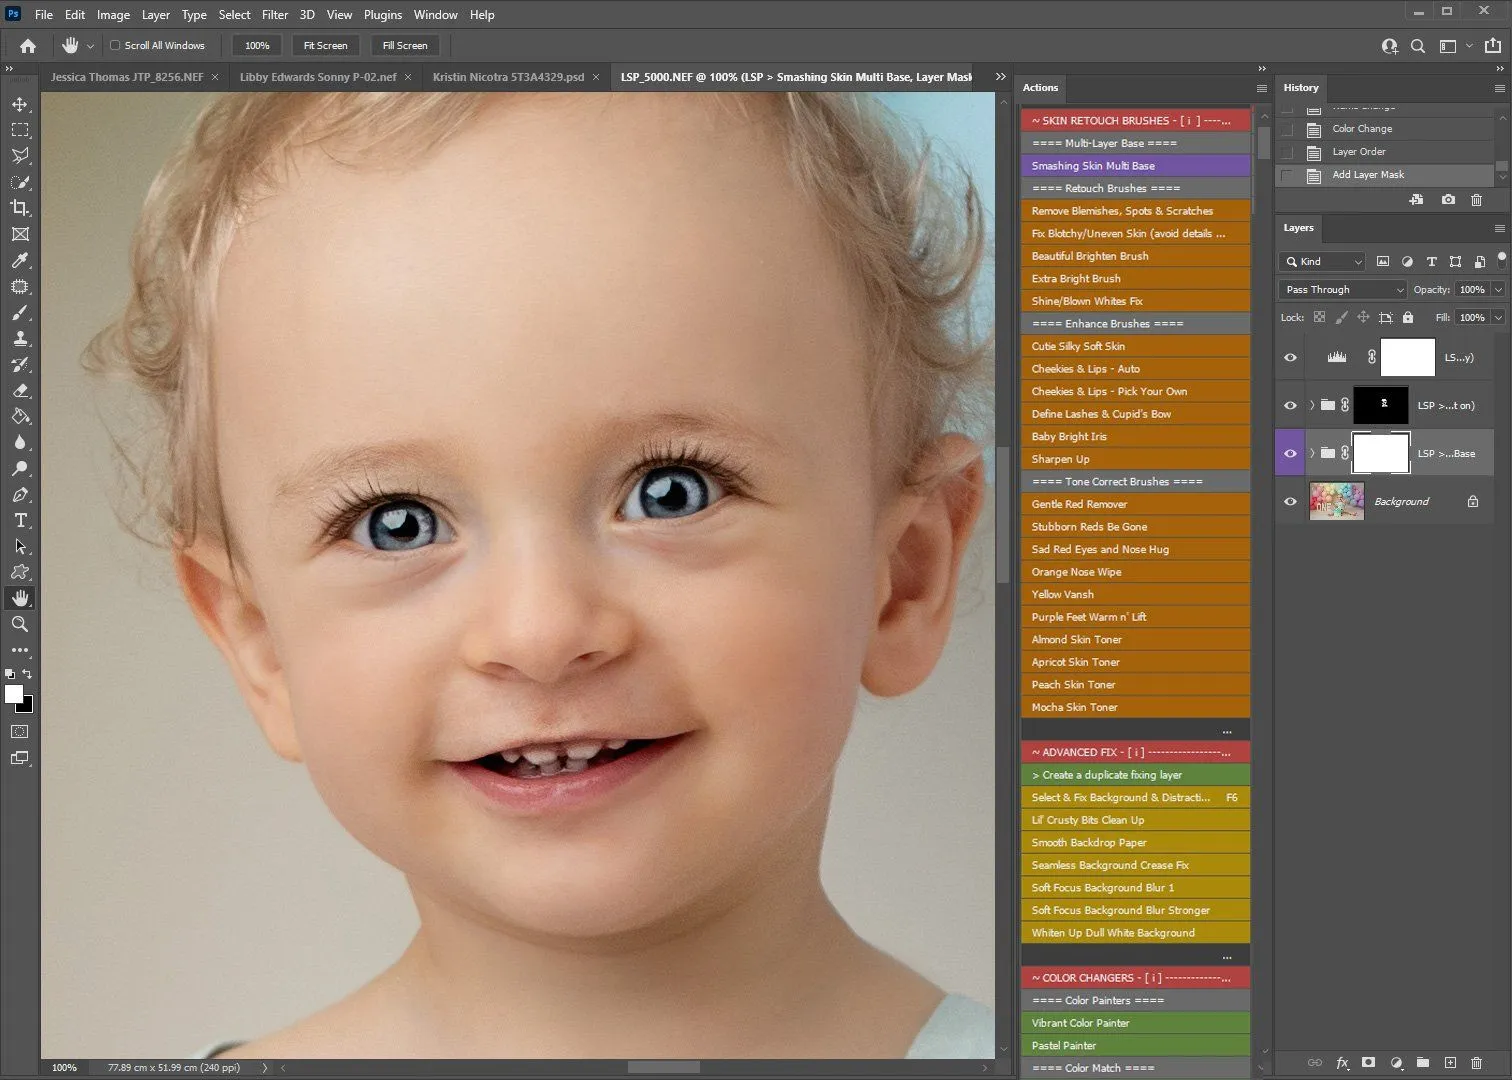Open the Plugins menu
Image resolution: width=1512 pixels, height=1080 pixels.
pyautogui.click(x=383, y=15)
